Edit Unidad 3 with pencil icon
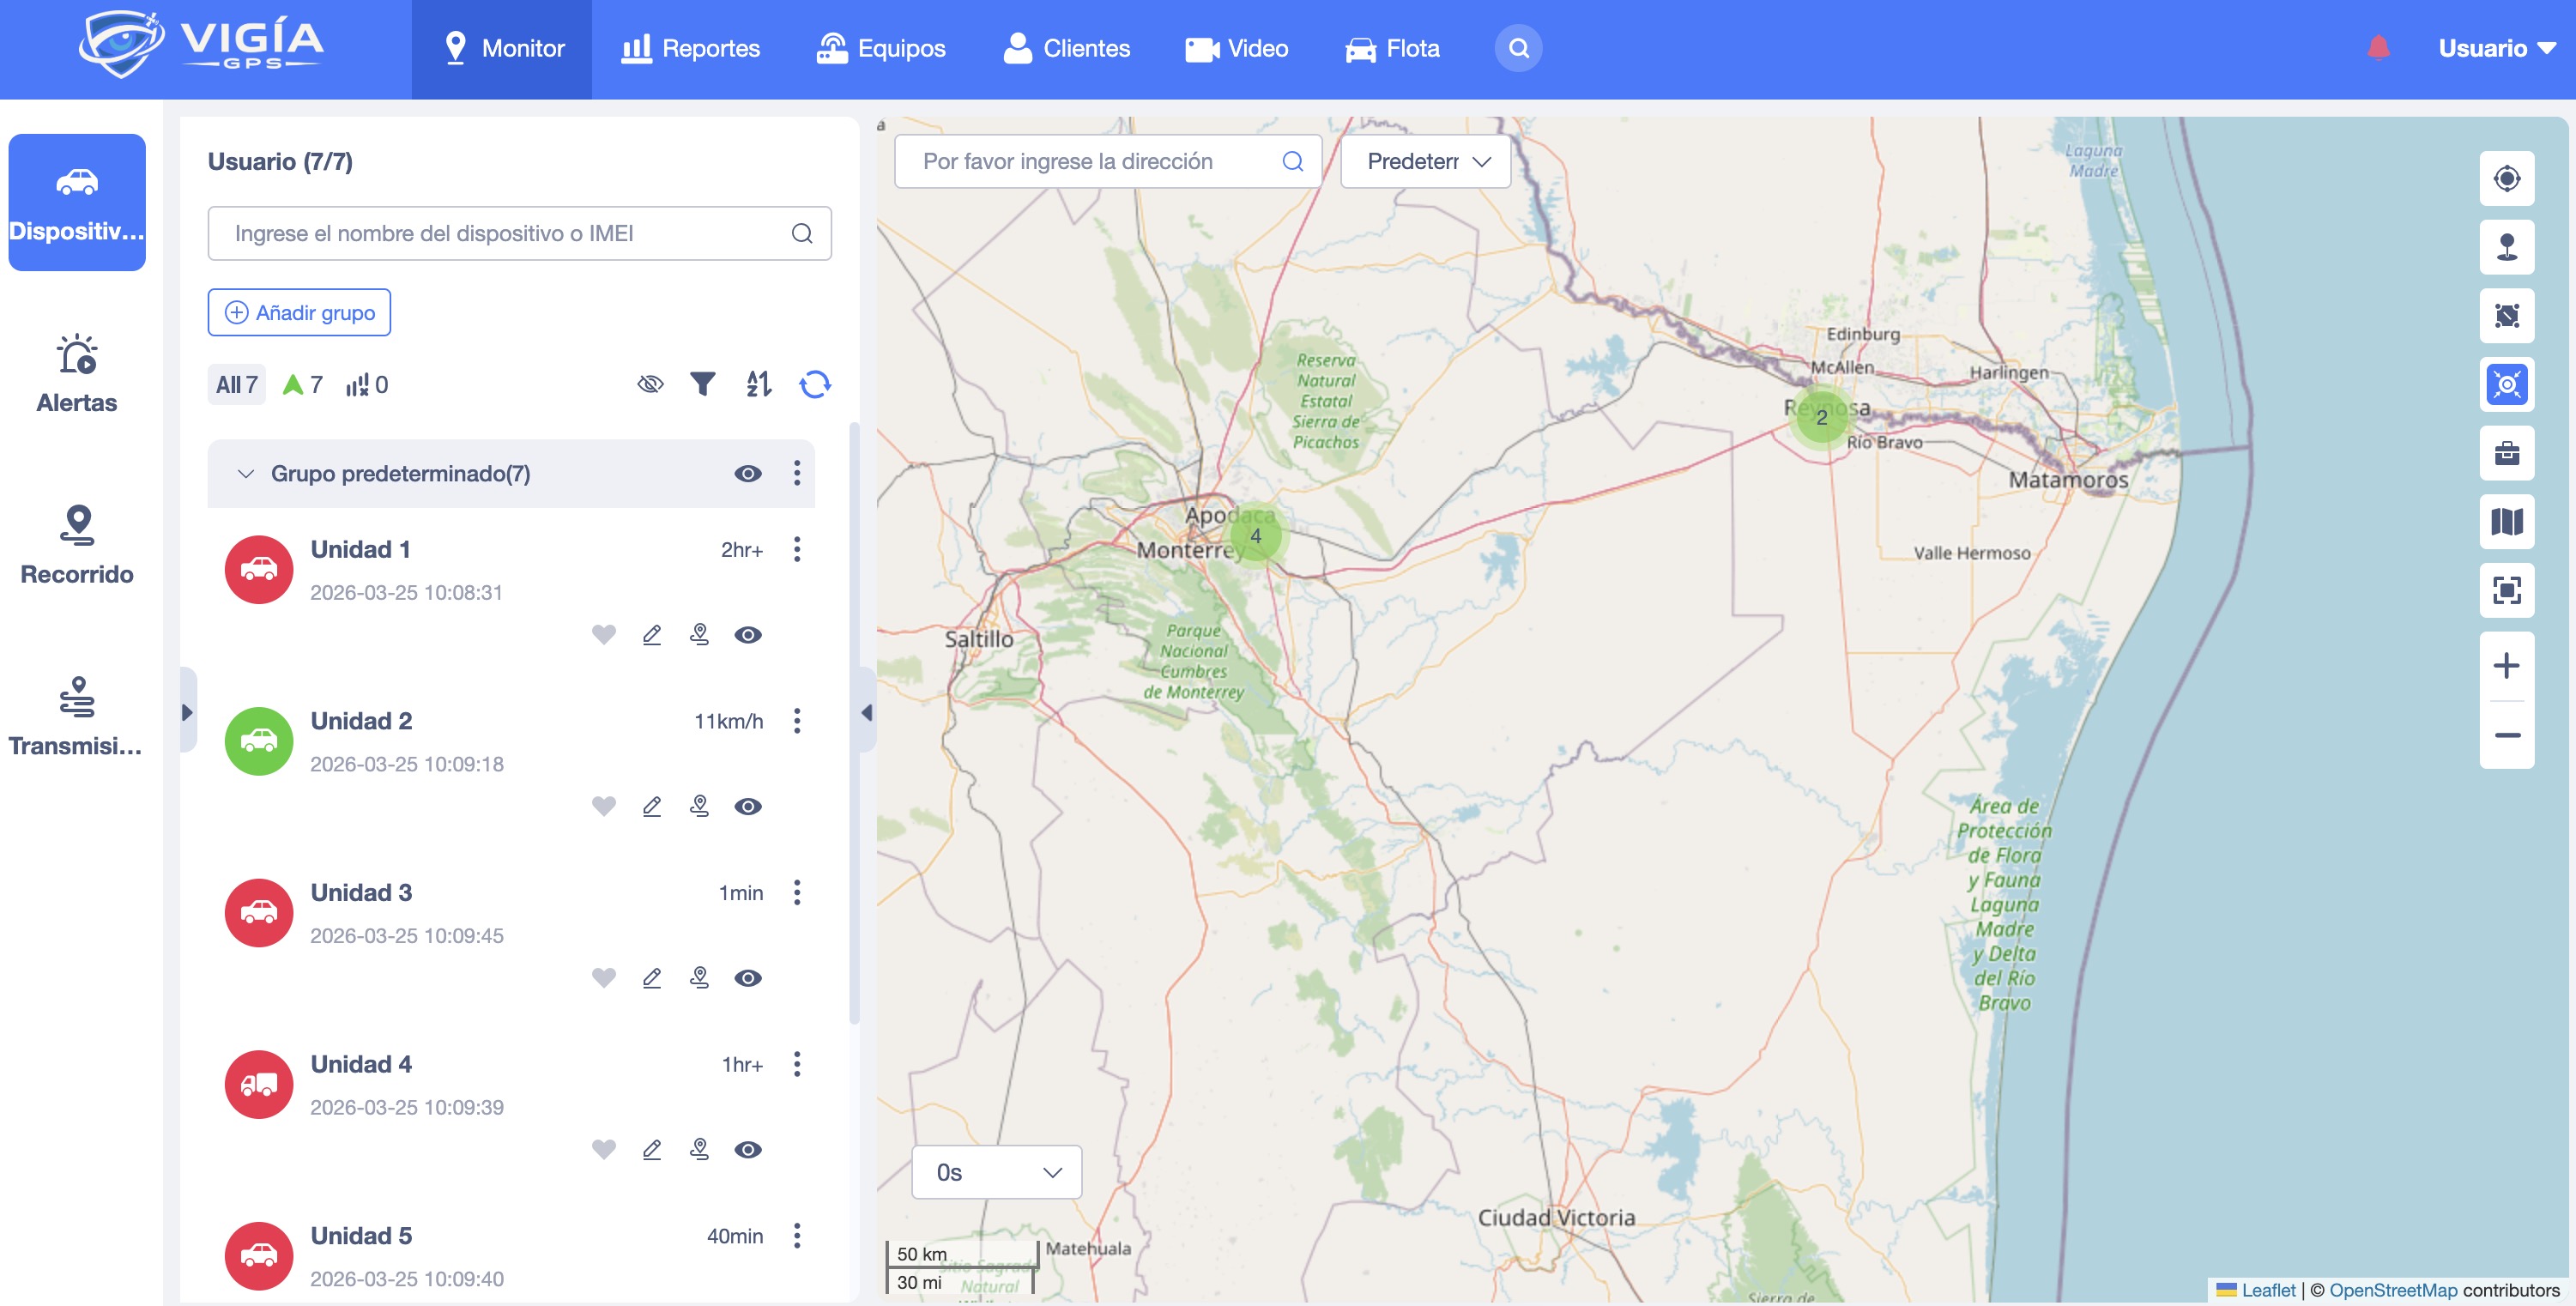The width and height of the screenshot is (2576, 1306). point(651,977)
